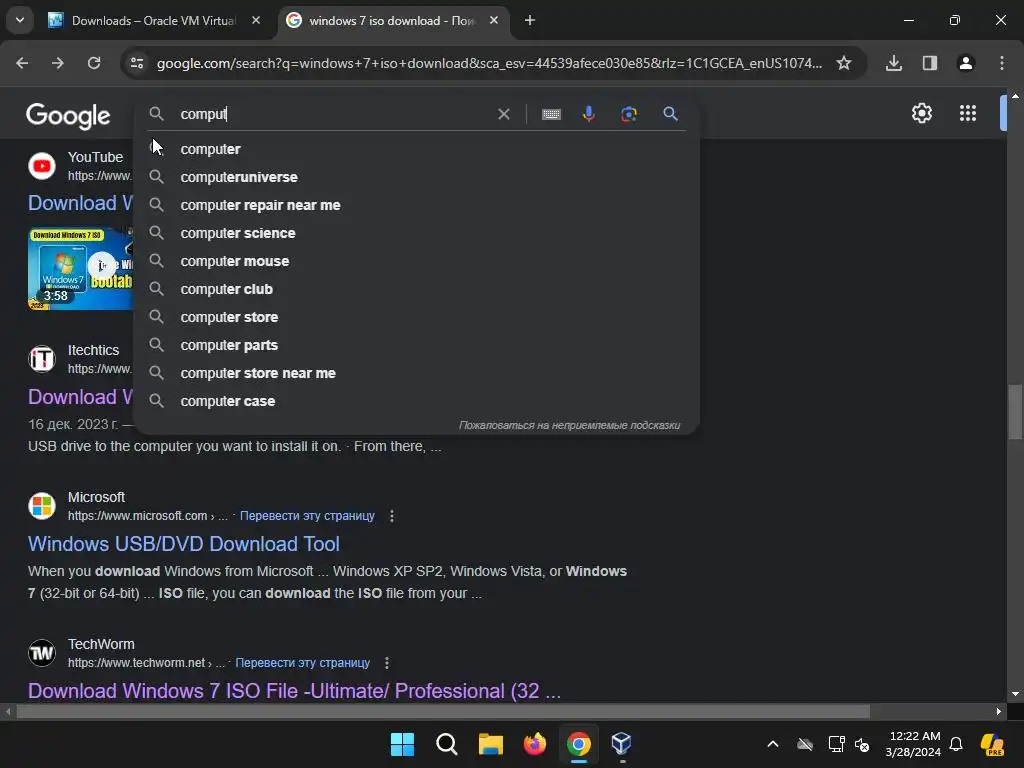Screen dimensions: 1024x768
Task: Open more options for the TechWorm result
Action: [x=387, y=663]
